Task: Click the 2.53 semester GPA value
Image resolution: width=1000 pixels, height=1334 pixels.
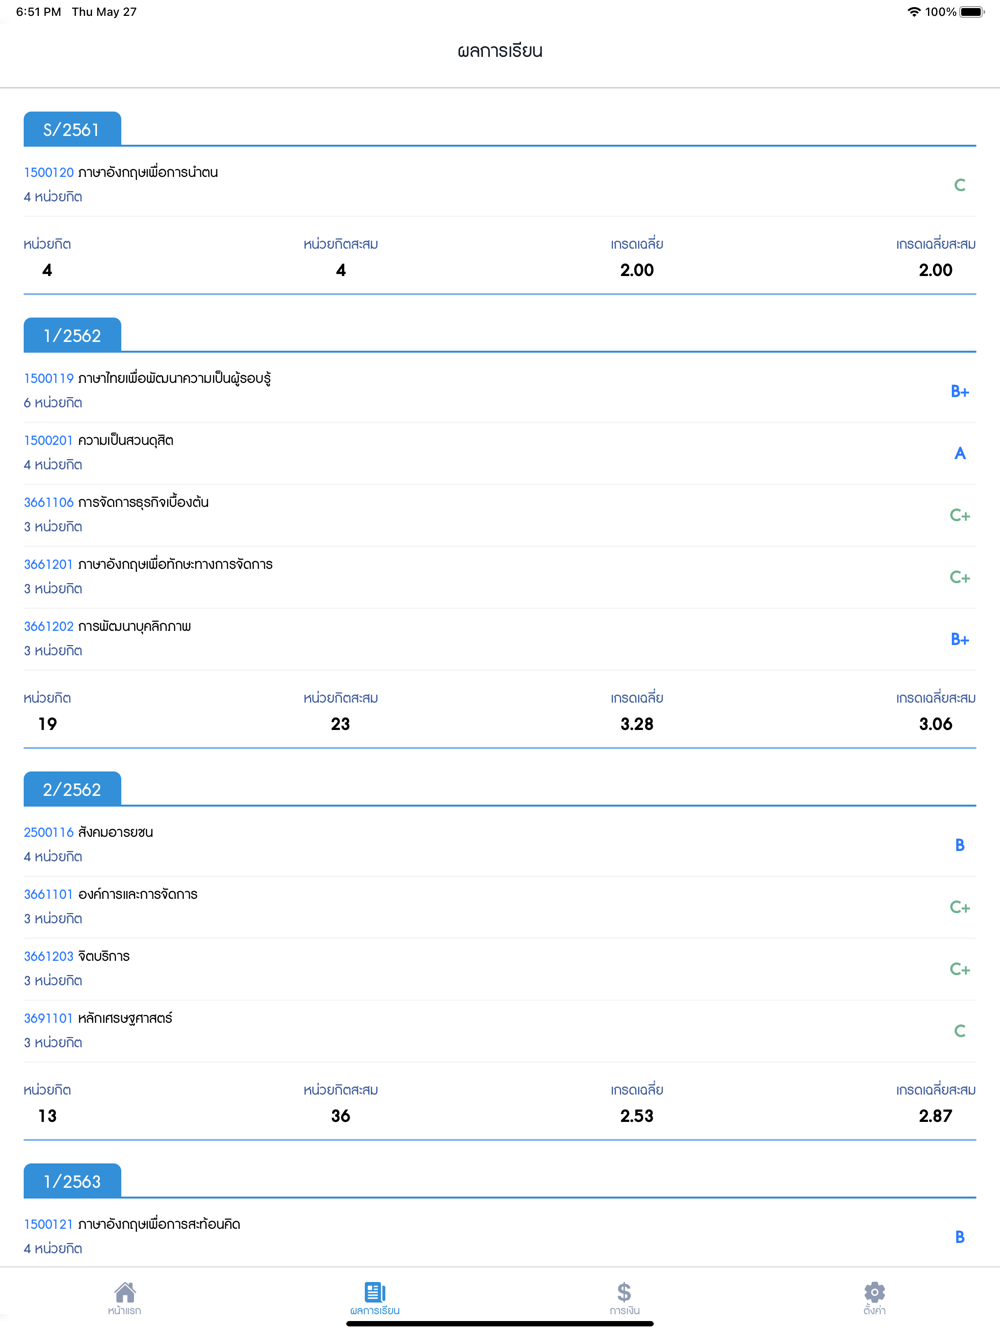Action: coord(637,1116)
